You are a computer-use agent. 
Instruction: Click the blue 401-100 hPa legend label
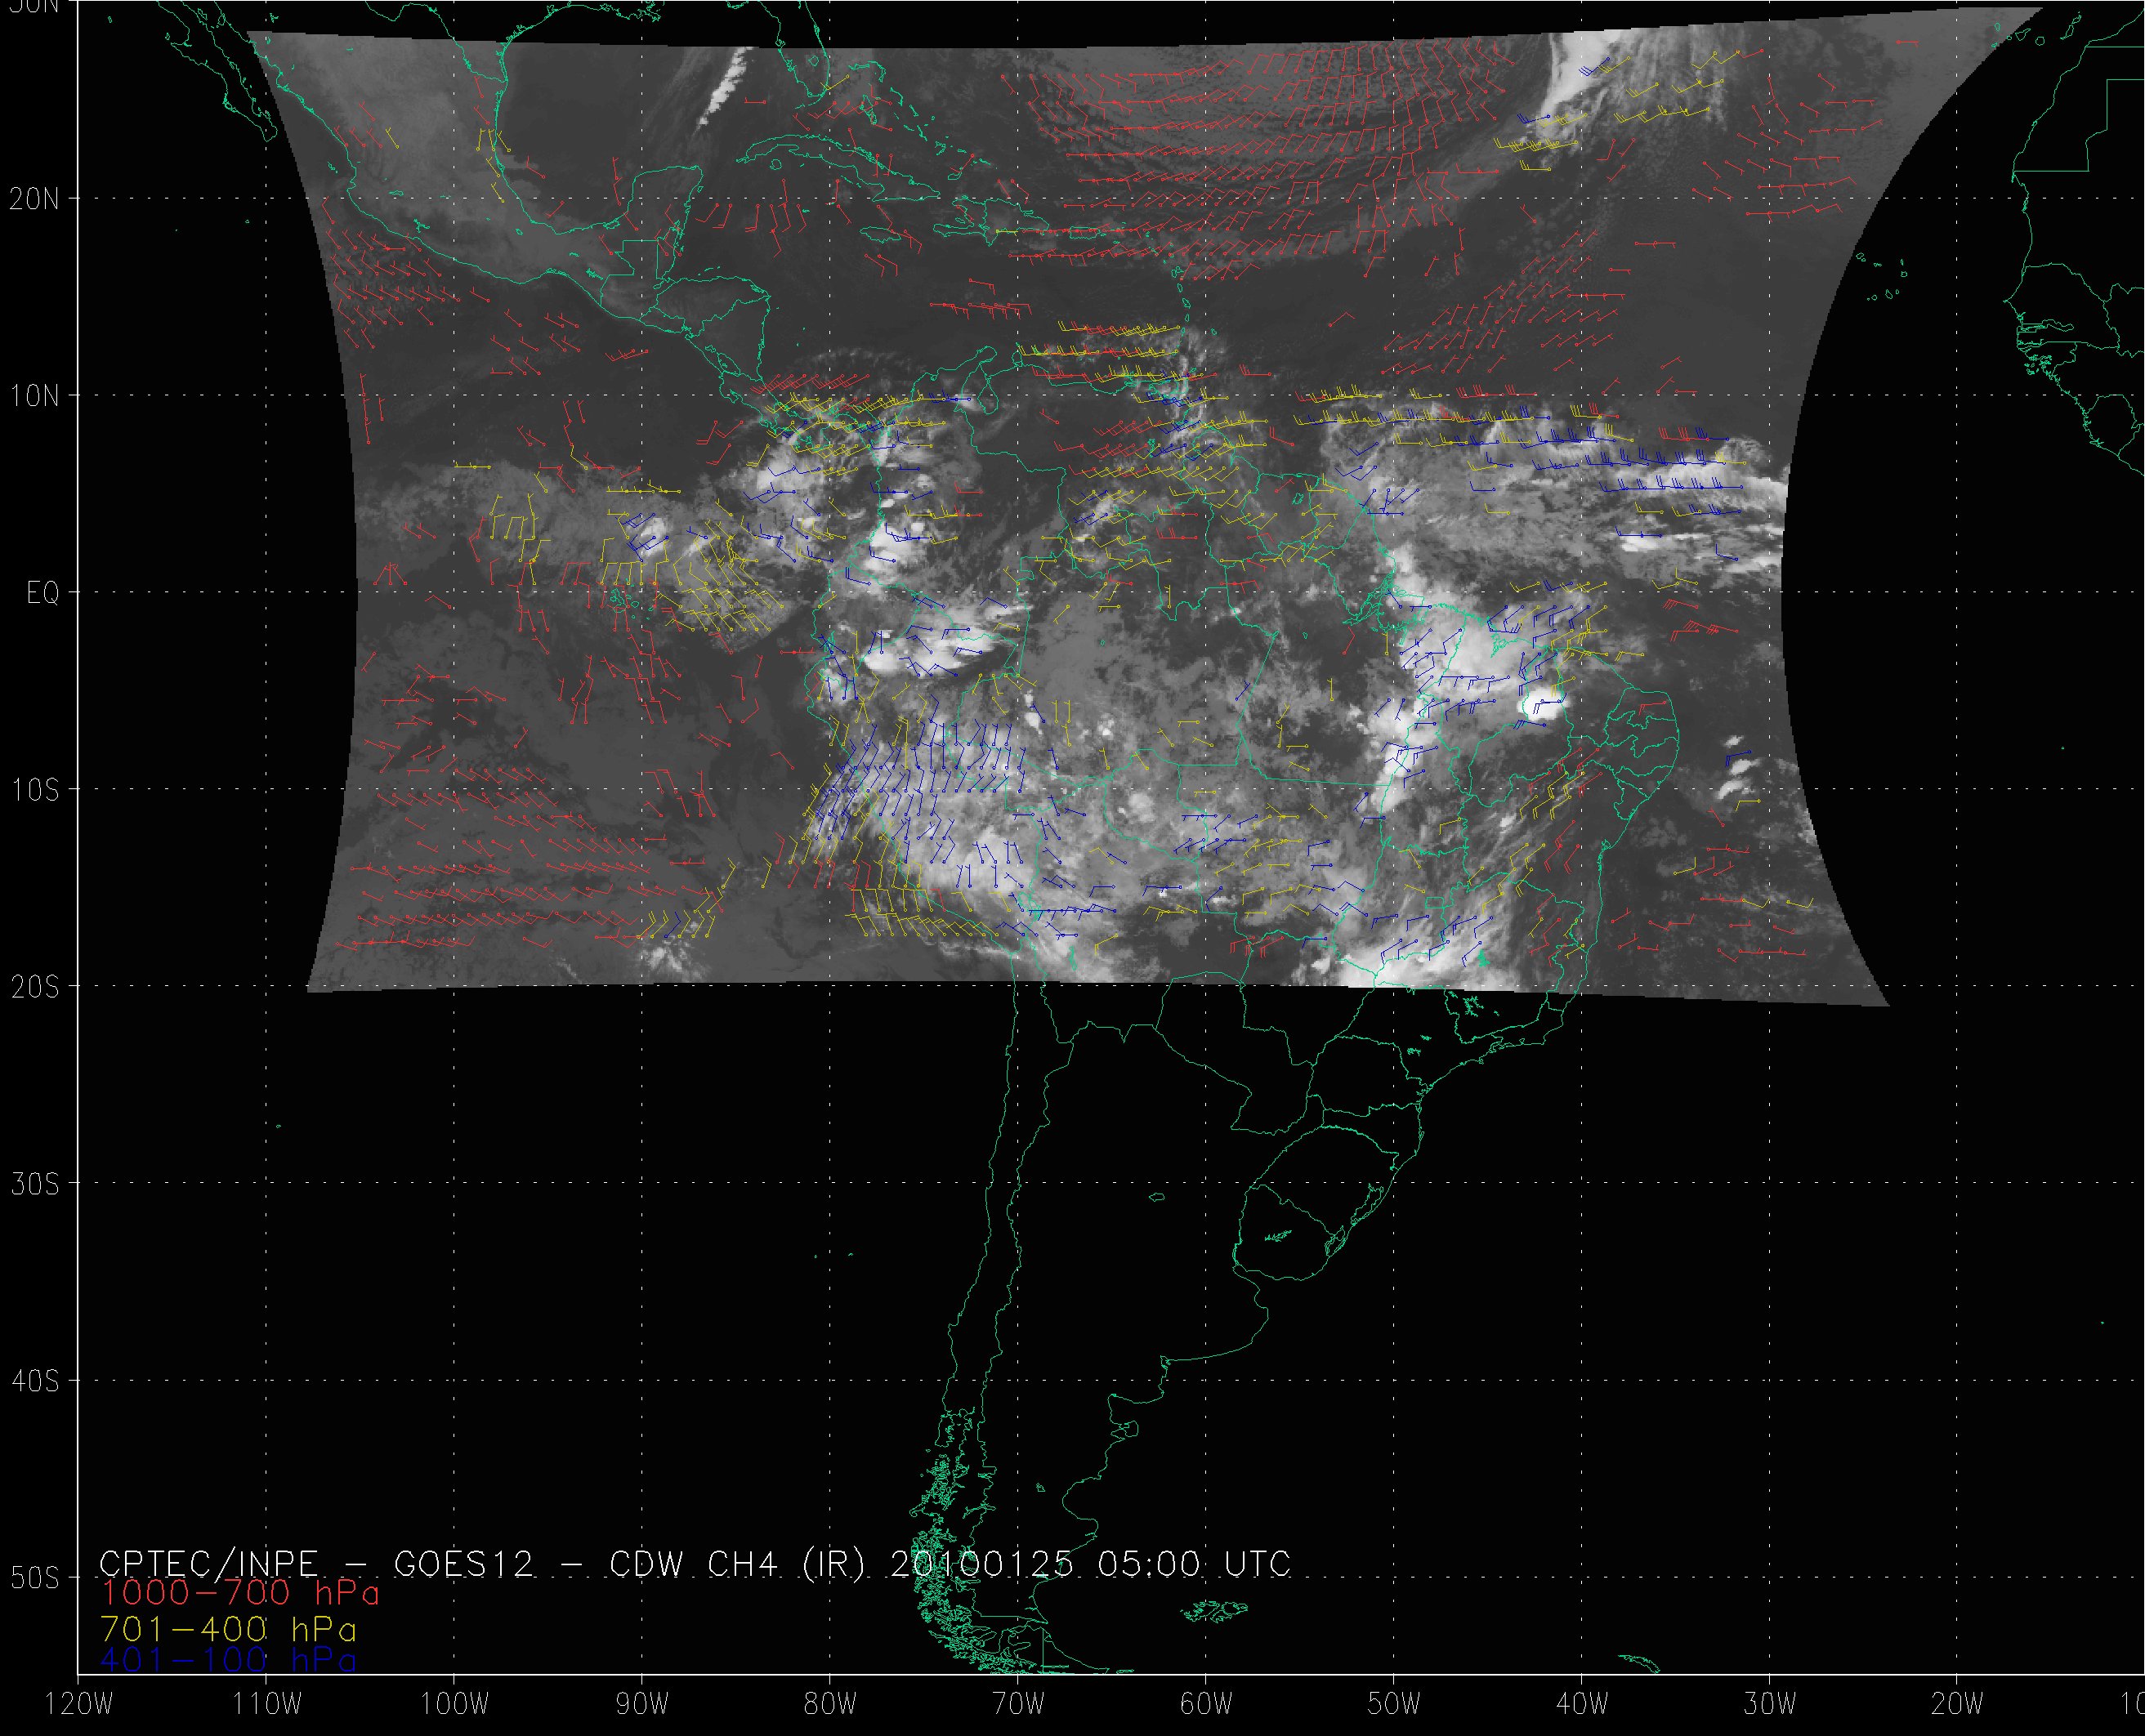(x=228, y=1660)
